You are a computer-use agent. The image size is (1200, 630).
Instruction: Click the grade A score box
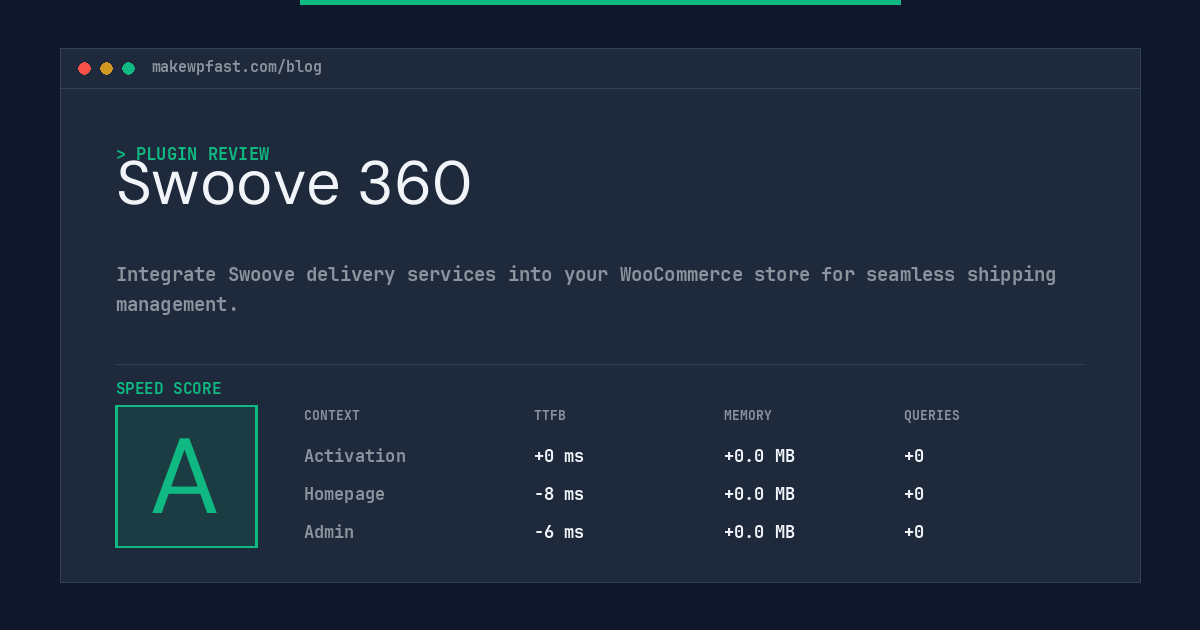pos(186,476)
